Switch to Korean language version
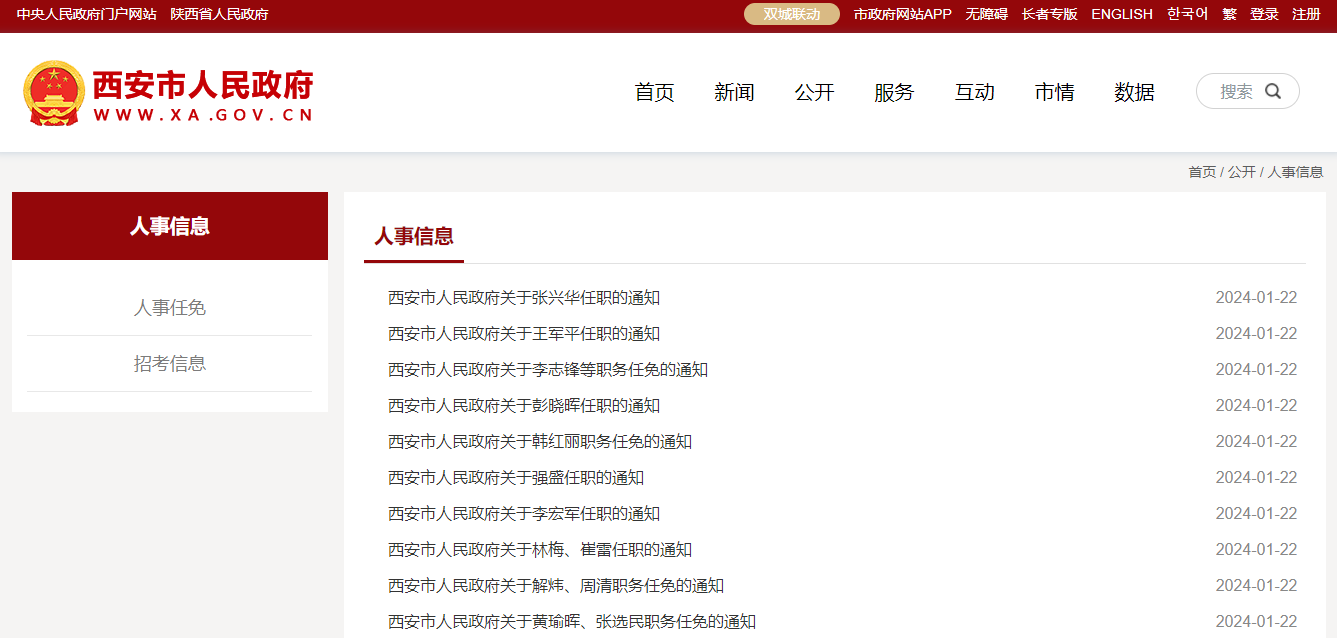Screen dimensions: 1337x638 [1187, 14]
